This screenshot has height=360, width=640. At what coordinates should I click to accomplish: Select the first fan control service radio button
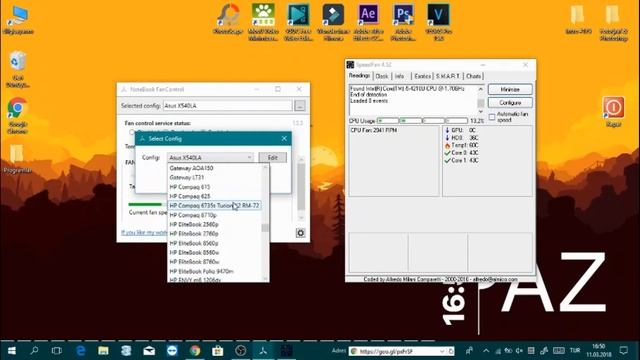click(x=132, y=132)
